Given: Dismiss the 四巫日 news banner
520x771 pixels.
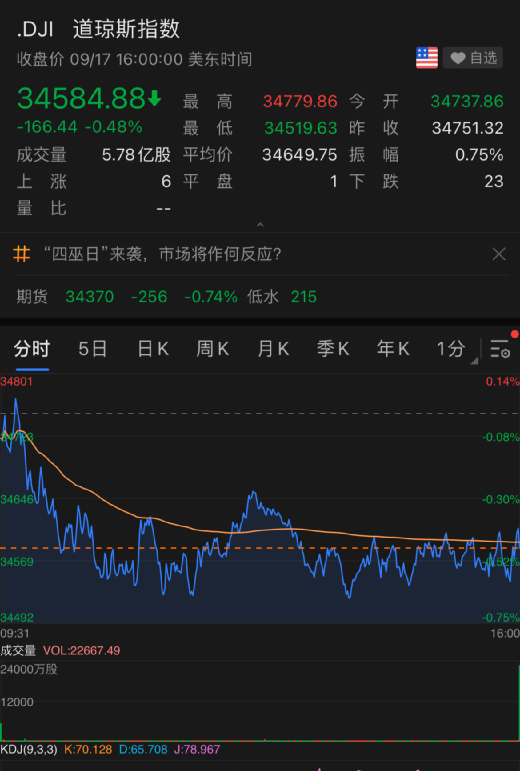Looking at the screenshot, I should [499, 254].
